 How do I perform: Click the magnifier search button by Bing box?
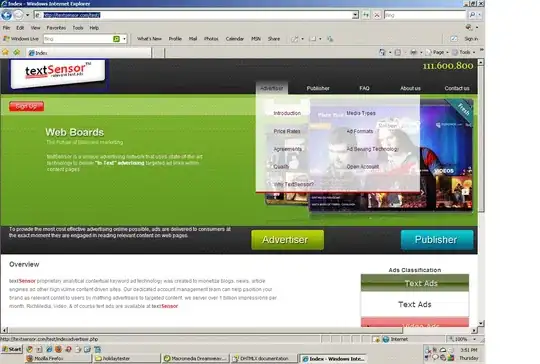pyautogui.click(x=472, y=15)
